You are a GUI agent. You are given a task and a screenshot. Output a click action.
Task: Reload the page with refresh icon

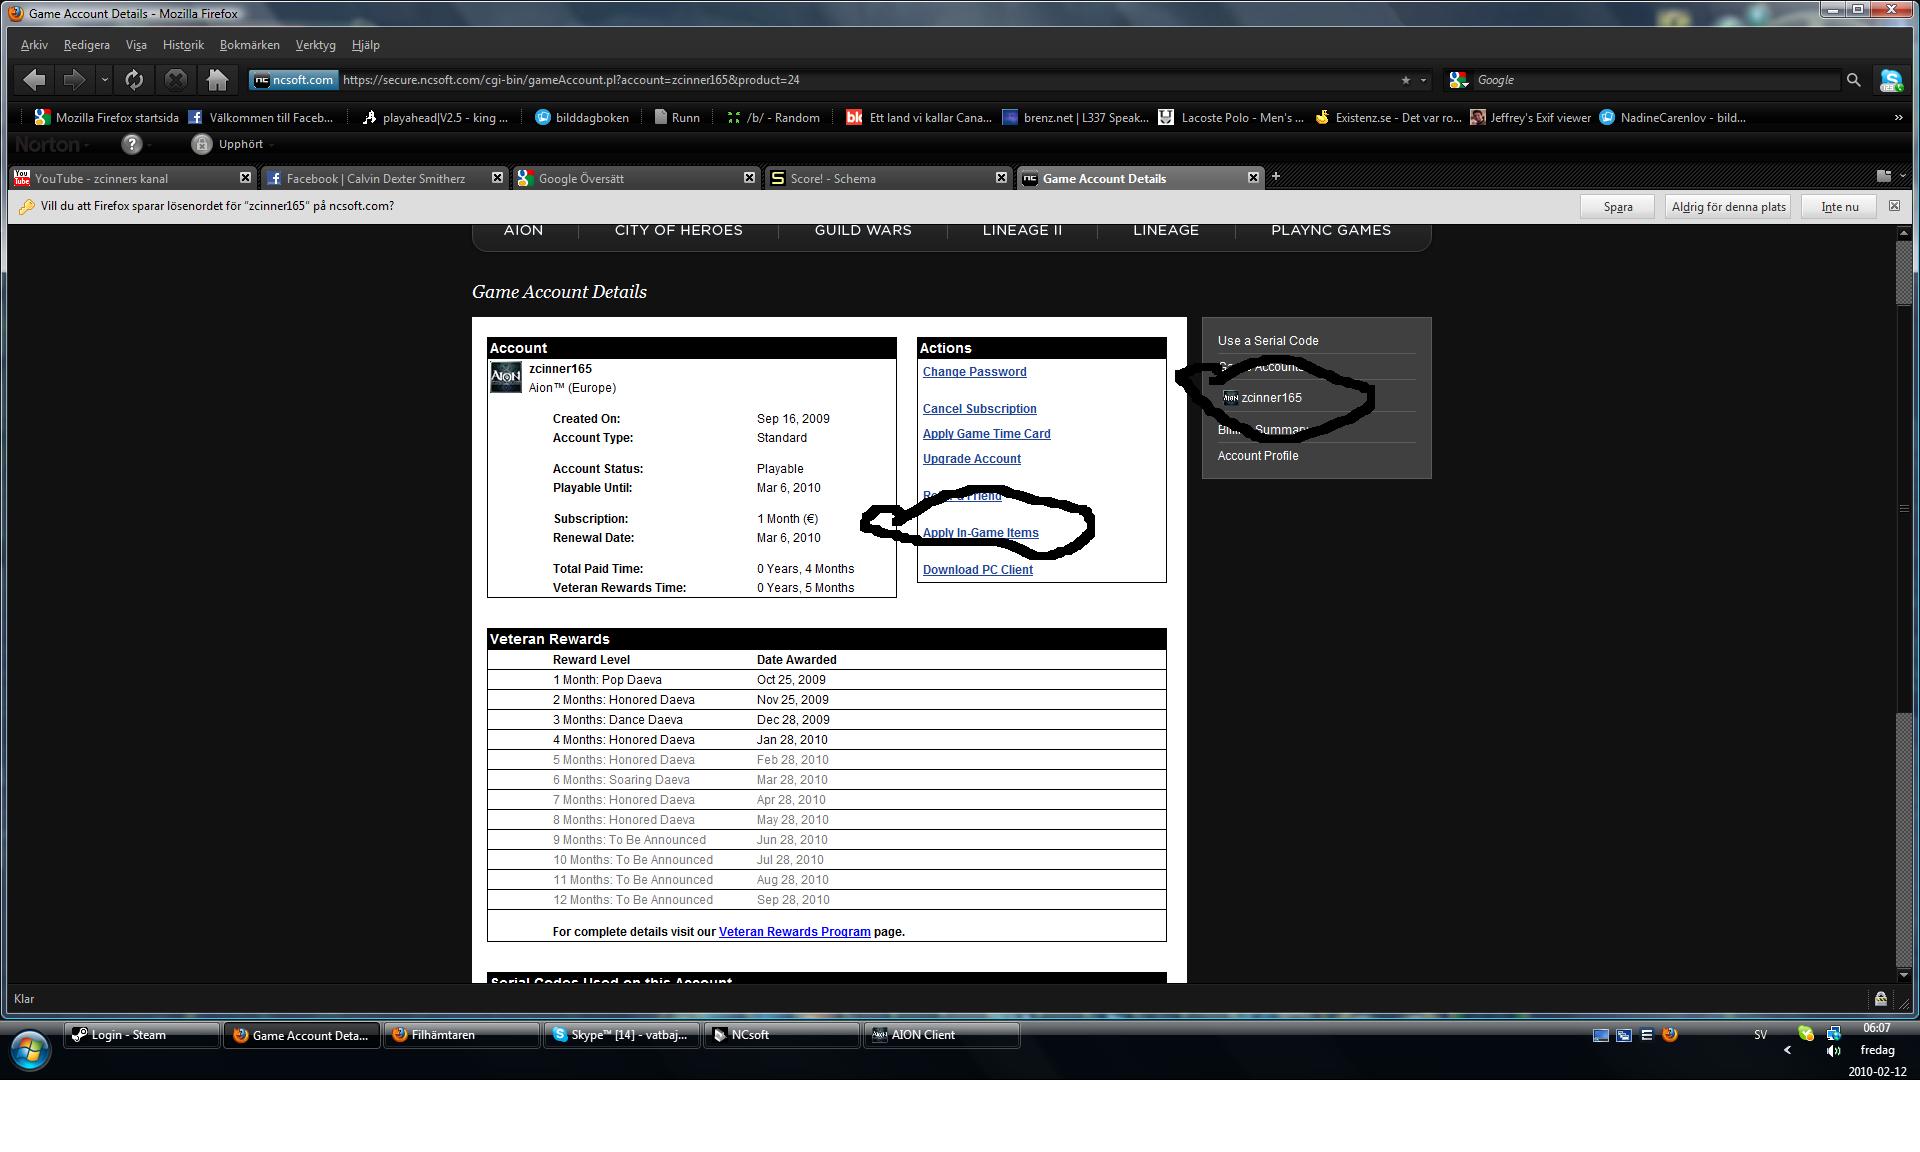point(134,80)
